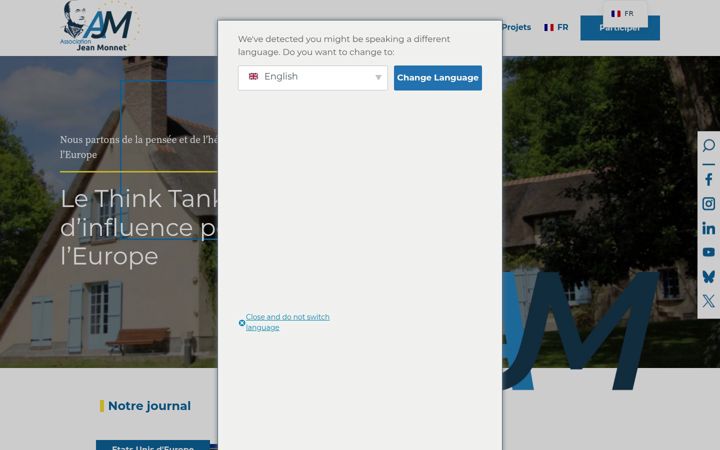Open the Bluesky butterfly icon
This screenshot has height=450, width=720.
coord(709,276)
